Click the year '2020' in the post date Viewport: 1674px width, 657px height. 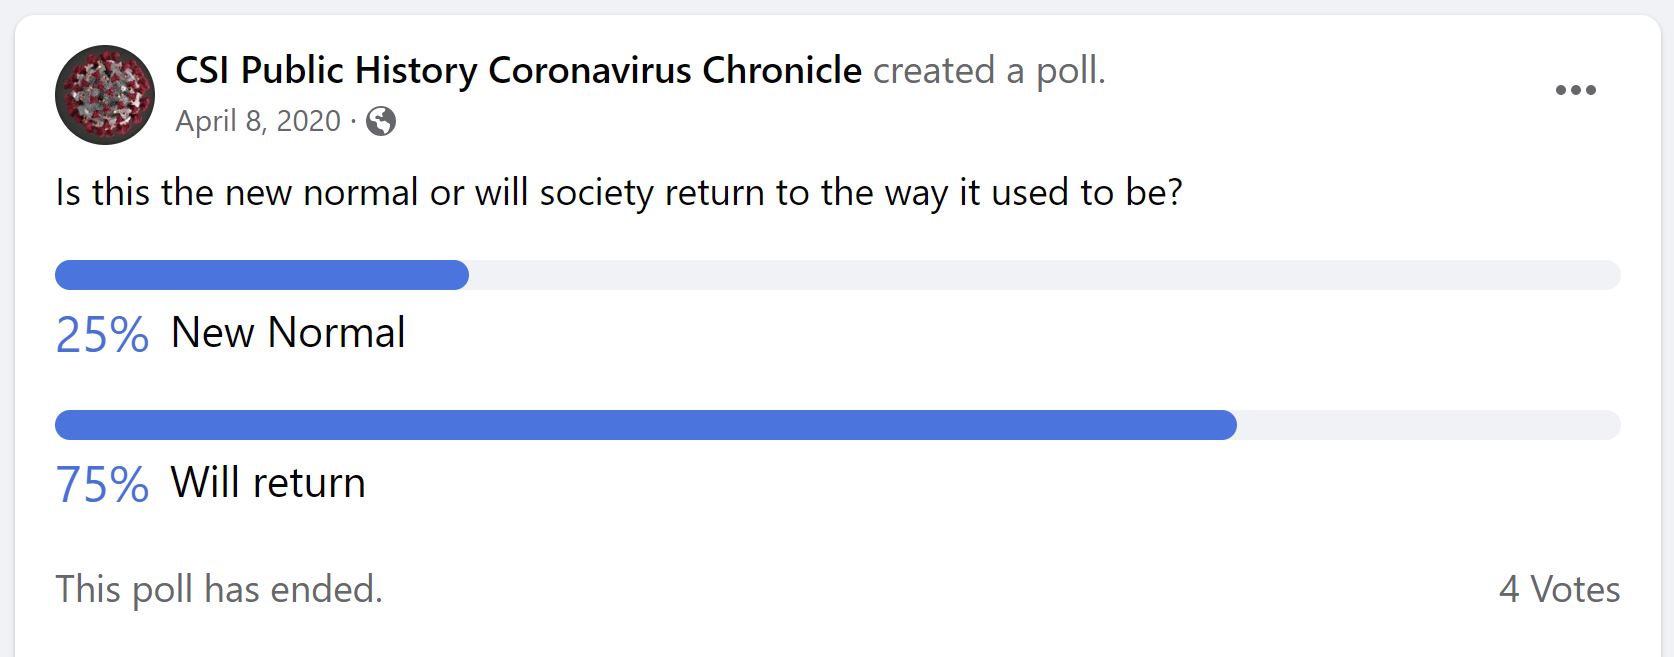point(308,121)
